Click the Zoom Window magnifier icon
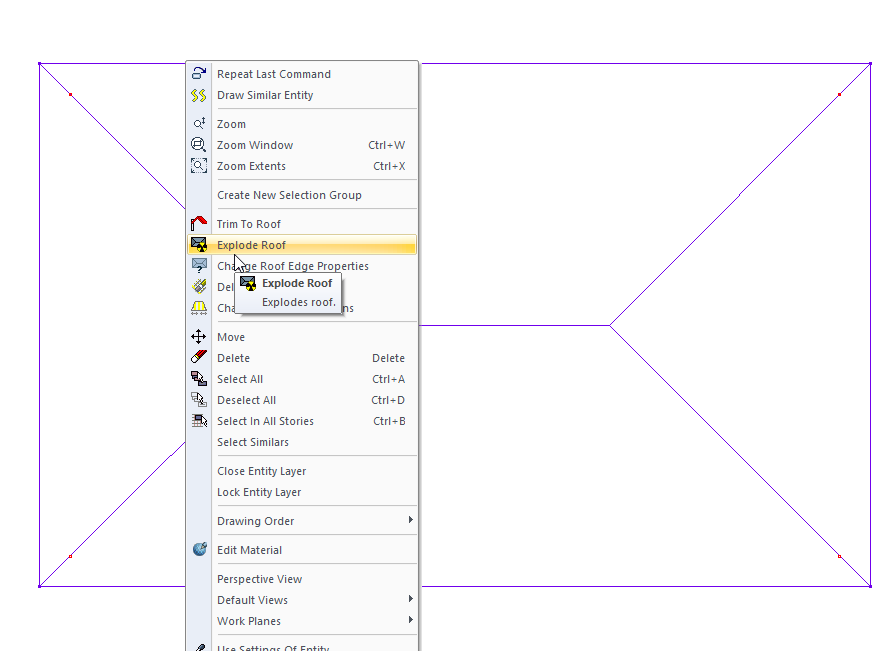The height and width of the screenshot is (651, 896). pos(199,145)
